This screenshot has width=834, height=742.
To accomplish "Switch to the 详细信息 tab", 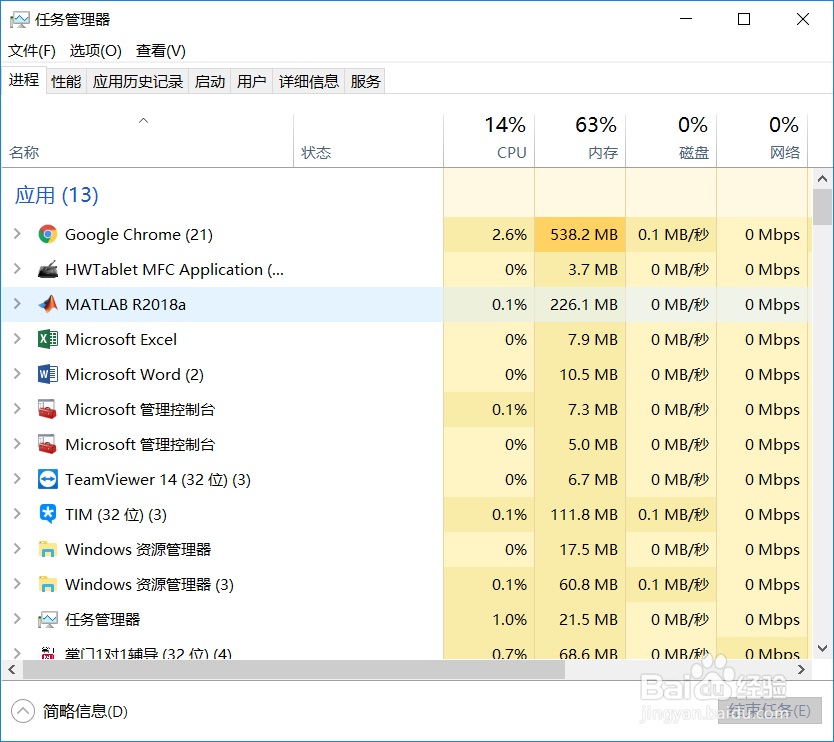I will click(x=309, y=82).
